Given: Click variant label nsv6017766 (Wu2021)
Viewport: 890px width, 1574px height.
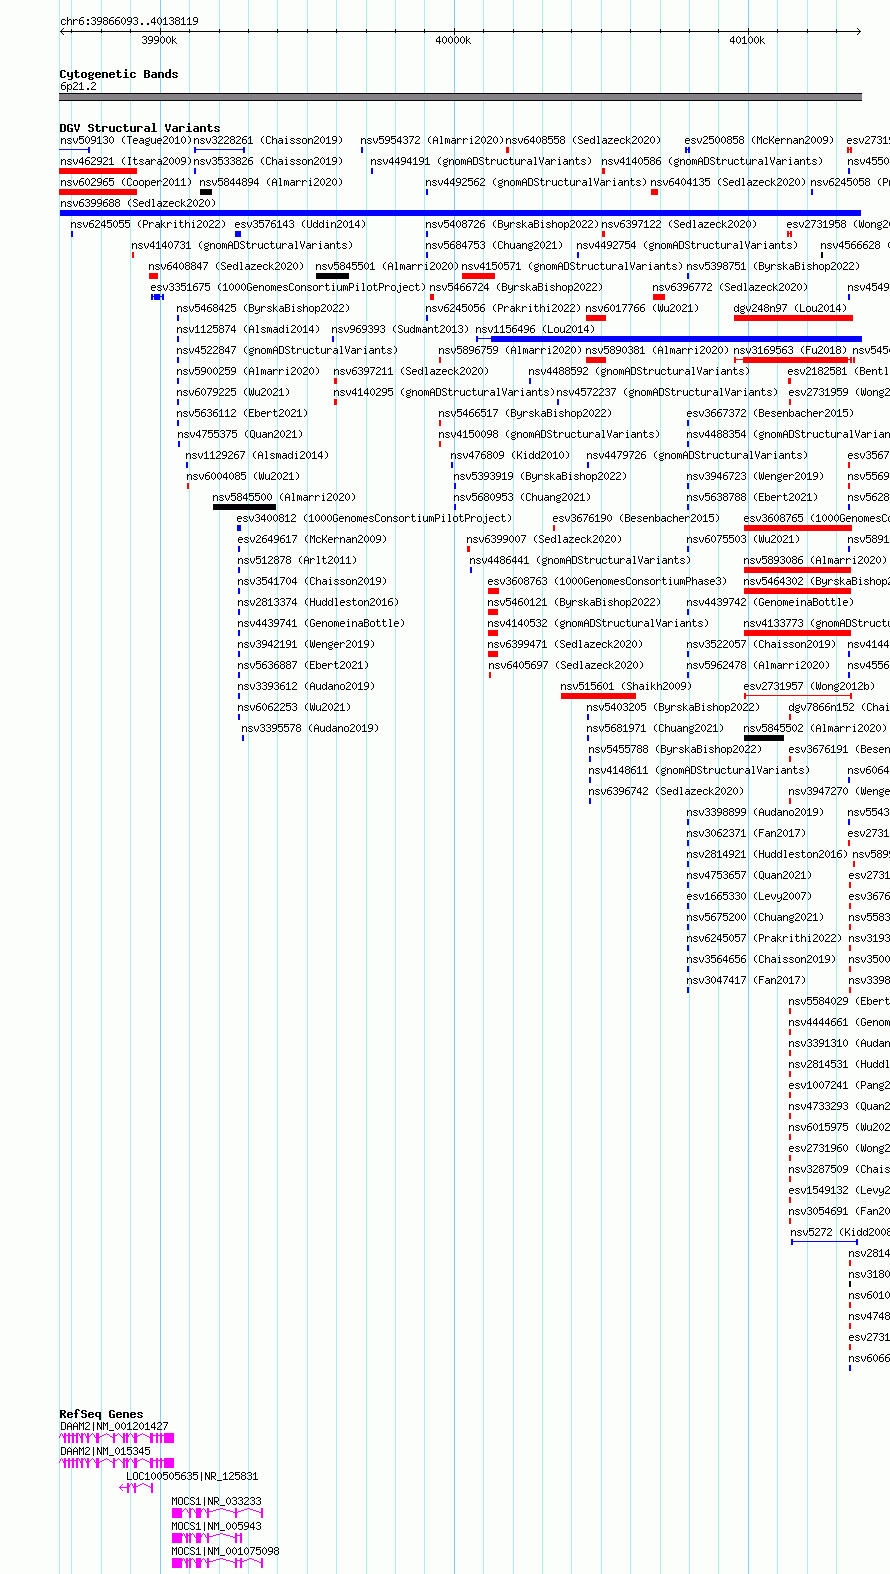Looking at the screenshot, I should (642, 308).
